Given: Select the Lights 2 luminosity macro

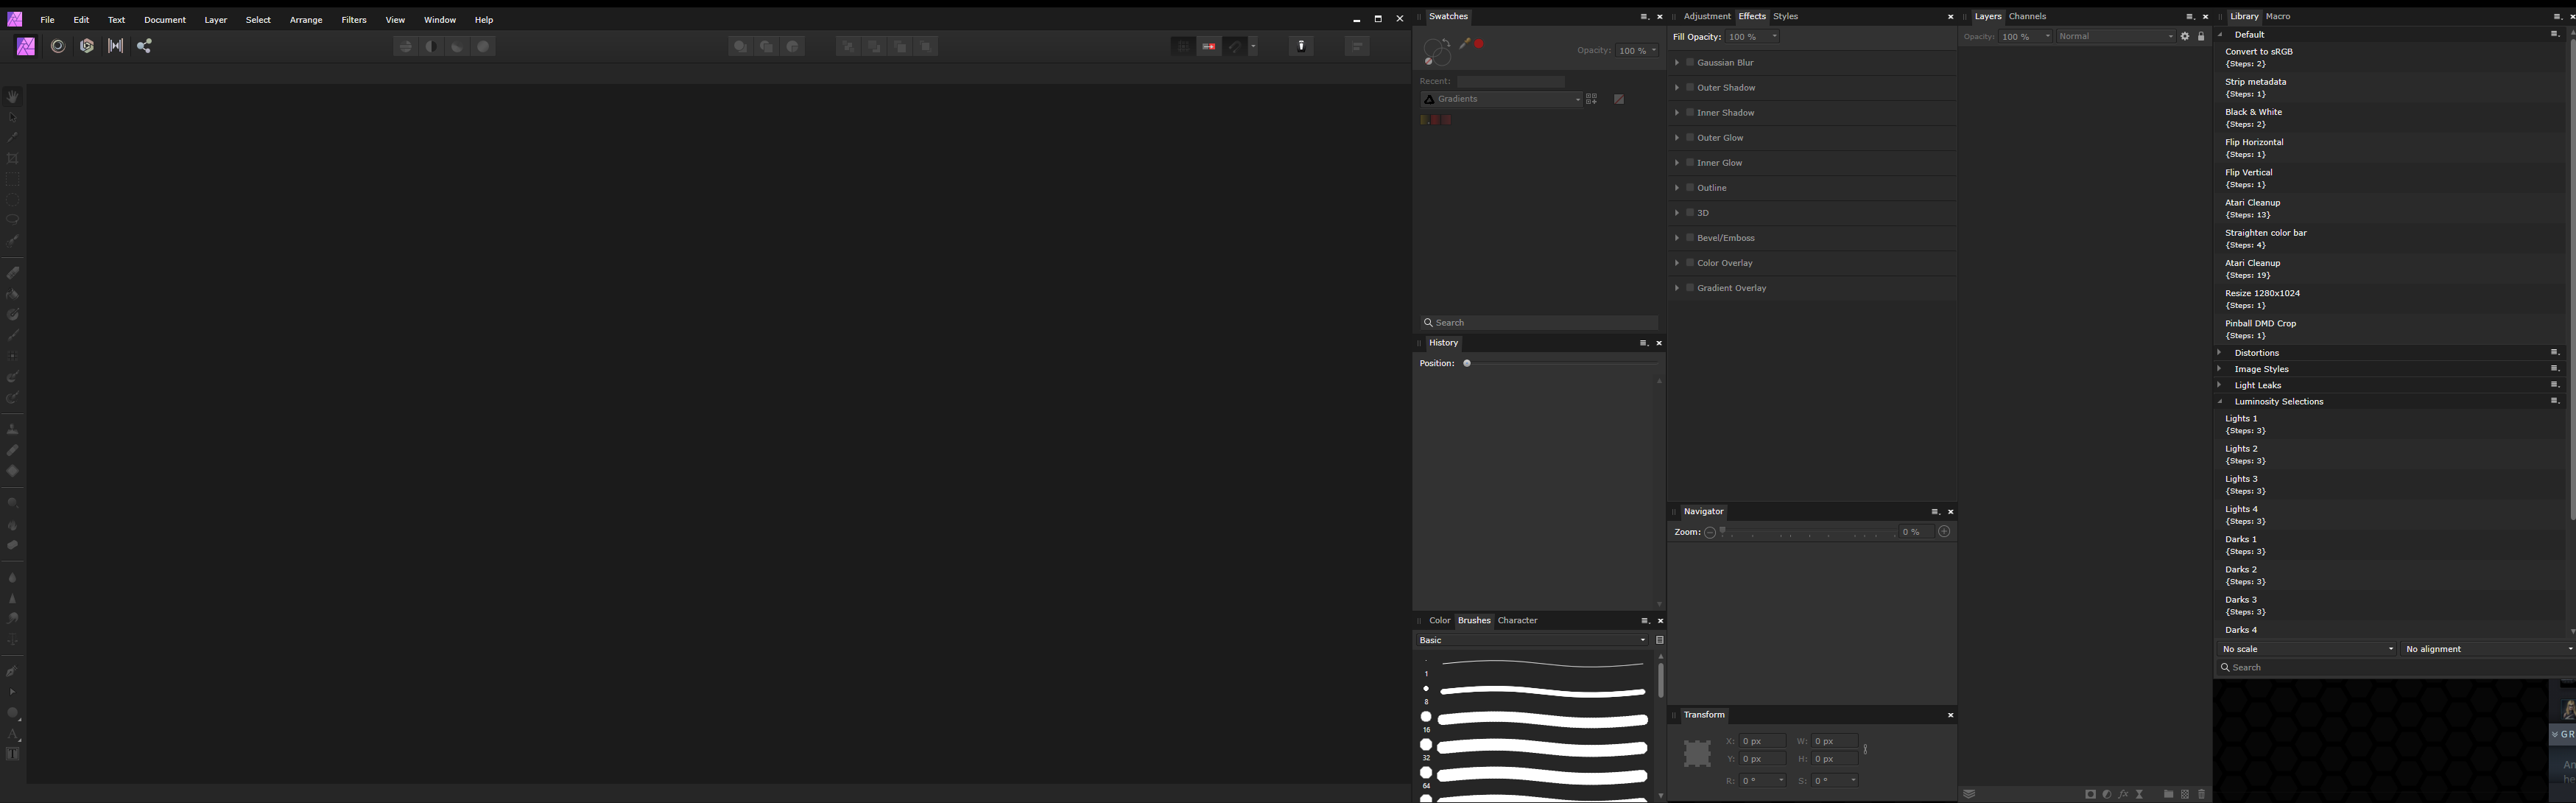Looking at the screenshot, I should click(x=2241, y=454).
